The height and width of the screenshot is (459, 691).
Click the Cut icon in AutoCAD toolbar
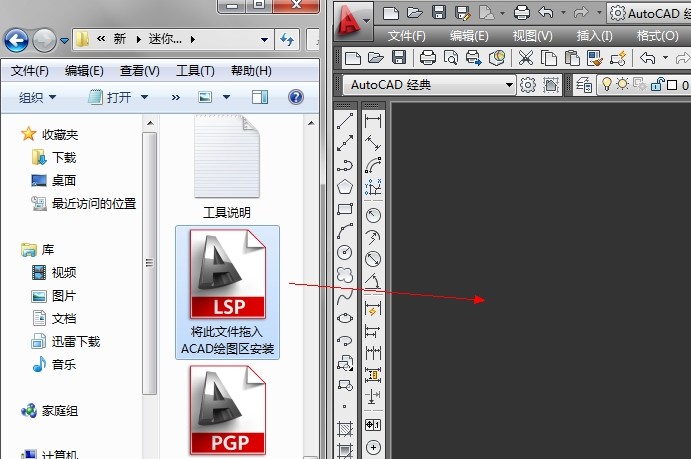(525, 58)
